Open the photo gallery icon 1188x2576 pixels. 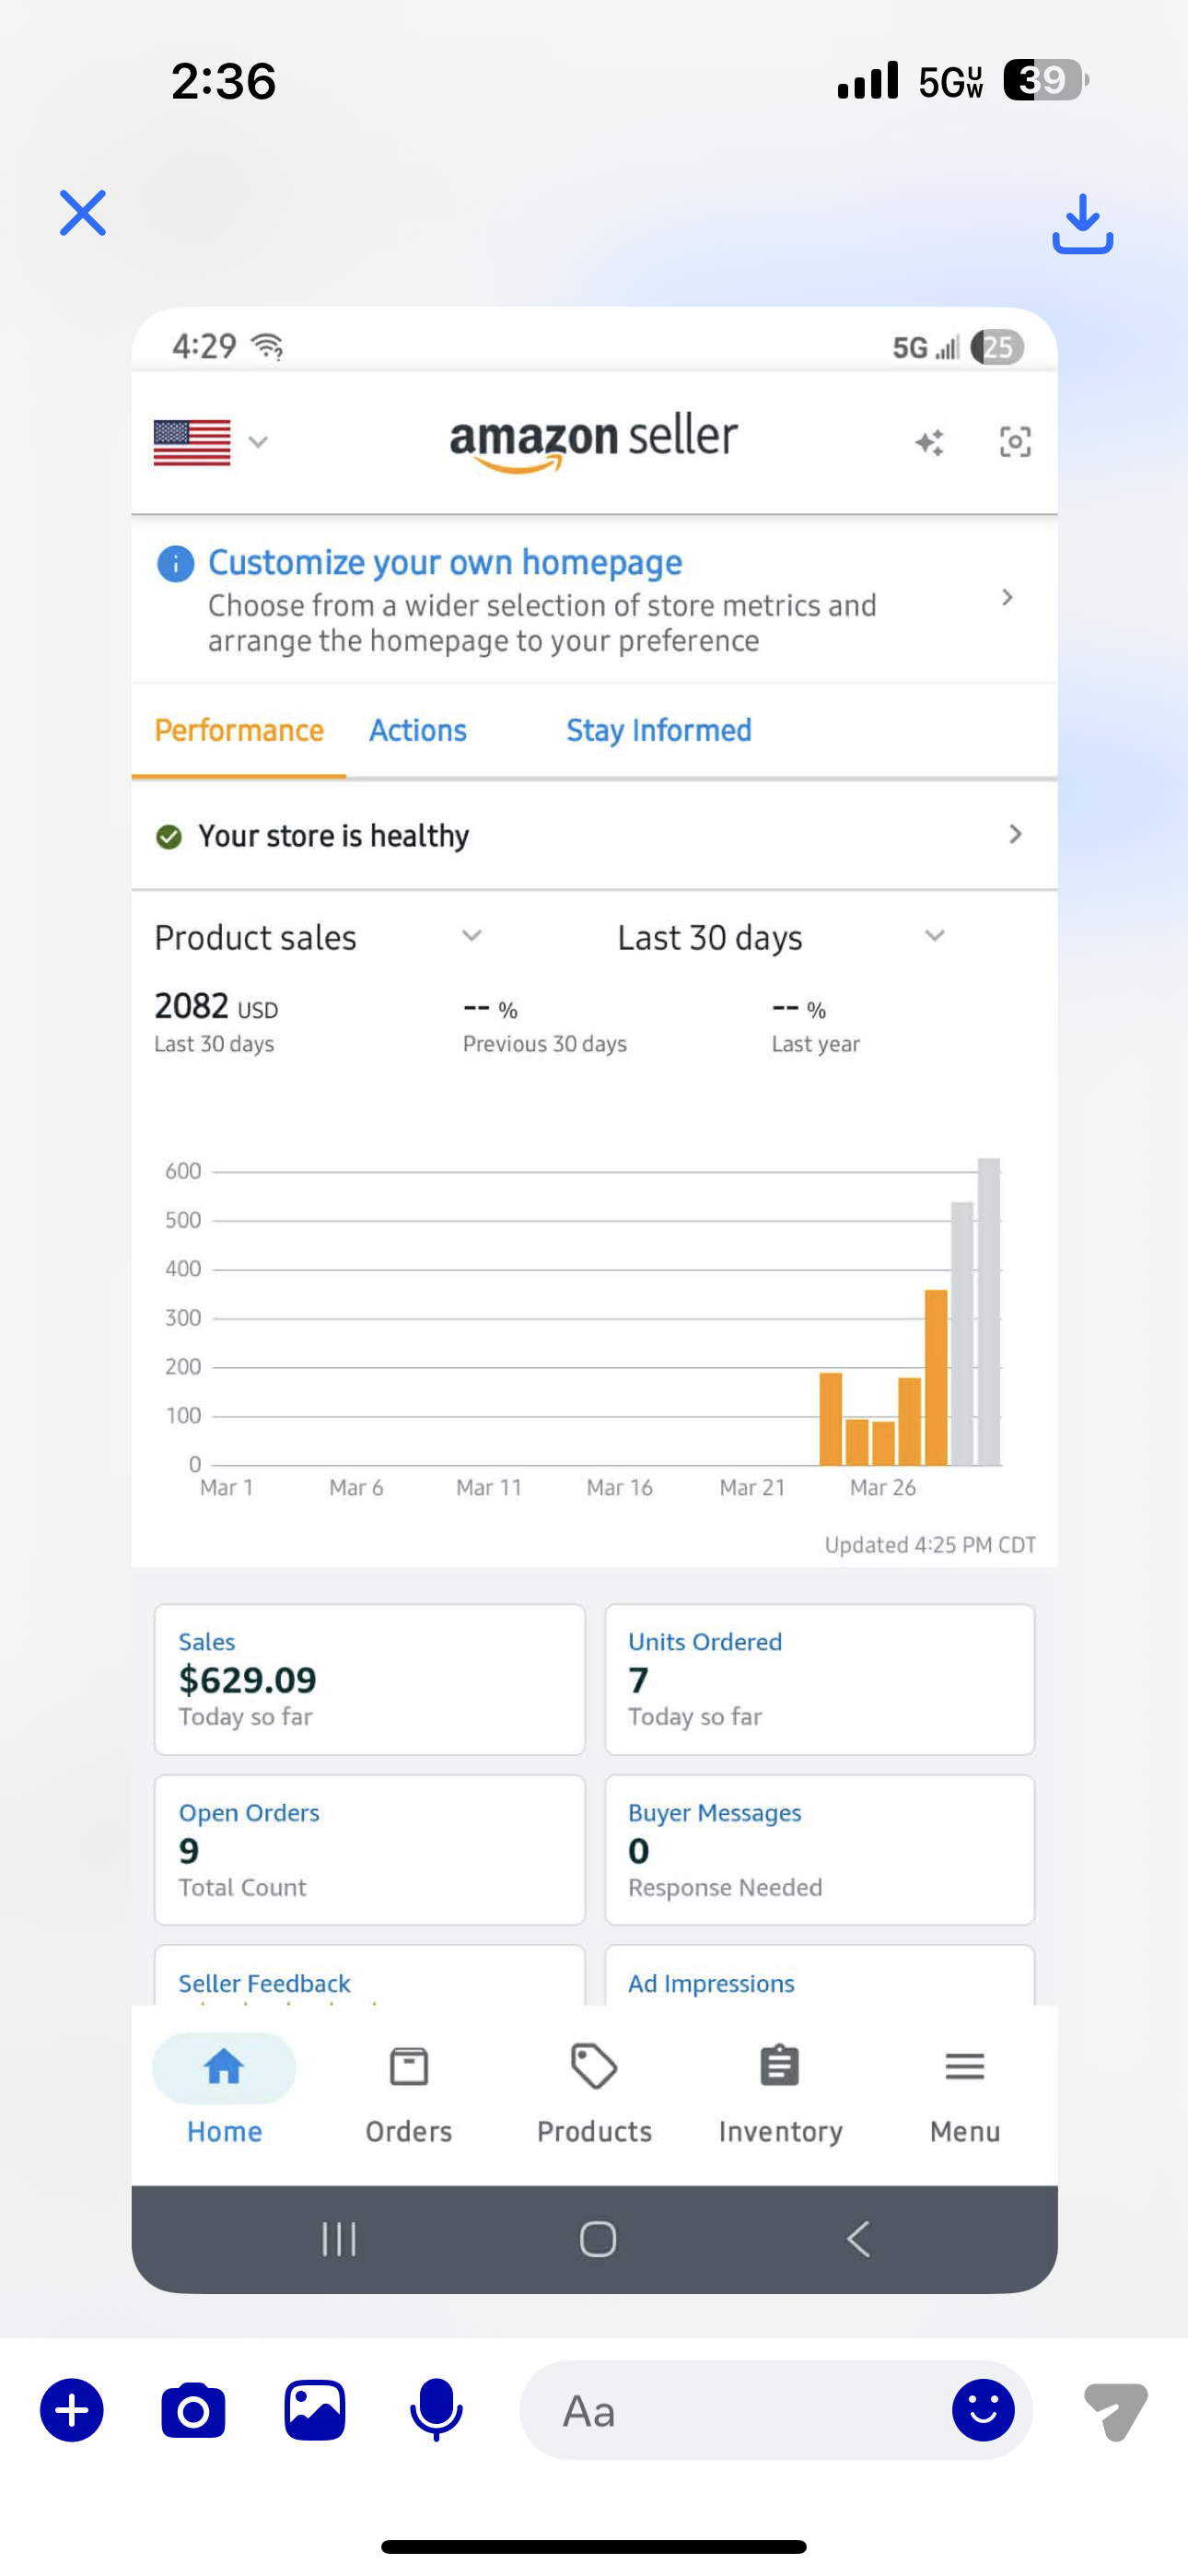[x=315, y=2410]
